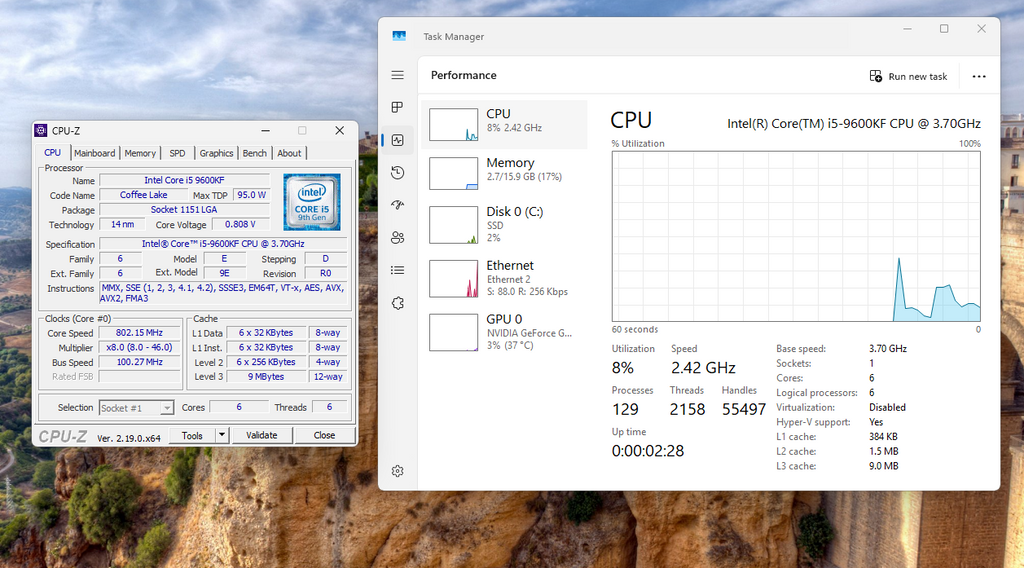Open Processes page in Task Manager sidebar
Image resolution: width=1024 pixels, height=568 pixels.
(397, 107)
